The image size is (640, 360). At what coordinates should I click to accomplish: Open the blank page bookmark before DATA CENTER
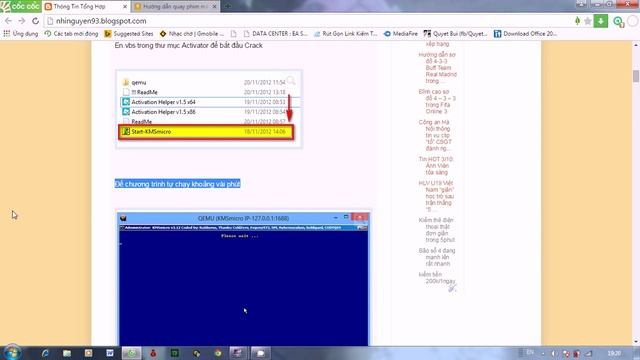(233, 34)
